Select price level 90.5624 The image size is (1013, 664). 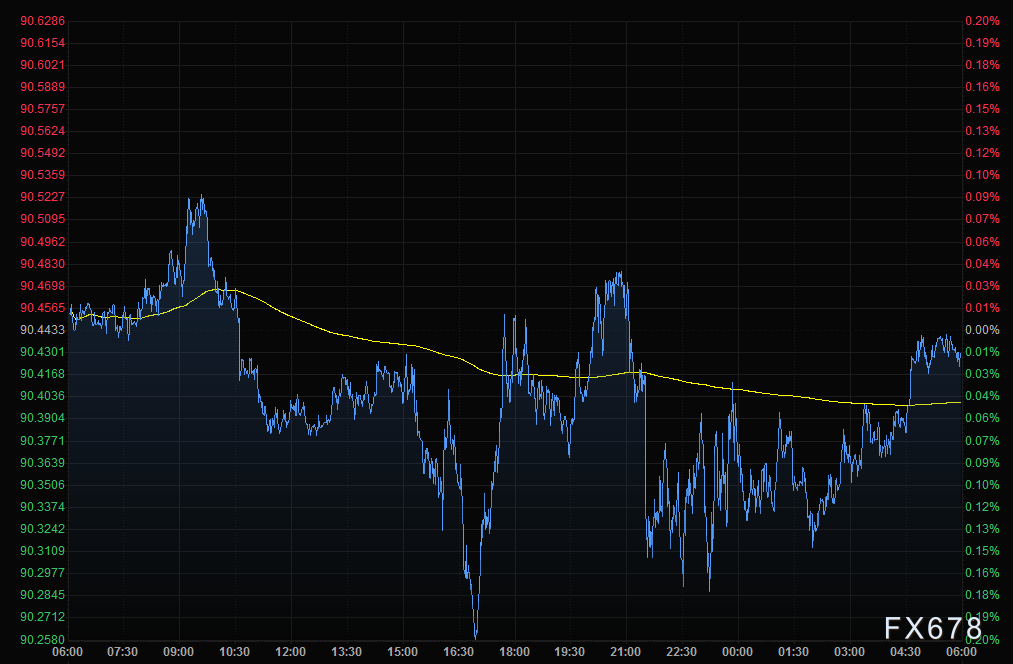tap(43, 130)
